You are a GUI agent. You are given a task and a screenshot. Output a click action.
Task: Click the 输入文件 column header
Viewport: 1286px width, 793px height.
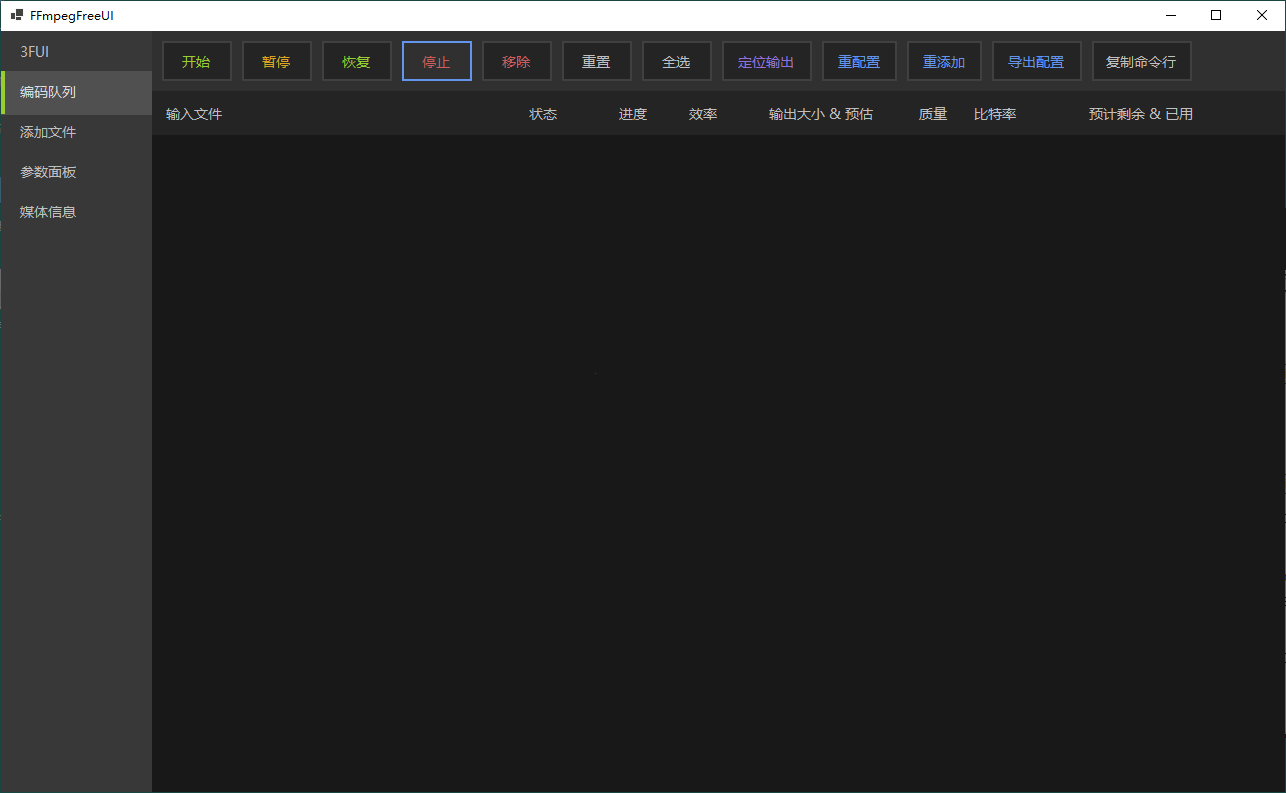click(194, 114)
